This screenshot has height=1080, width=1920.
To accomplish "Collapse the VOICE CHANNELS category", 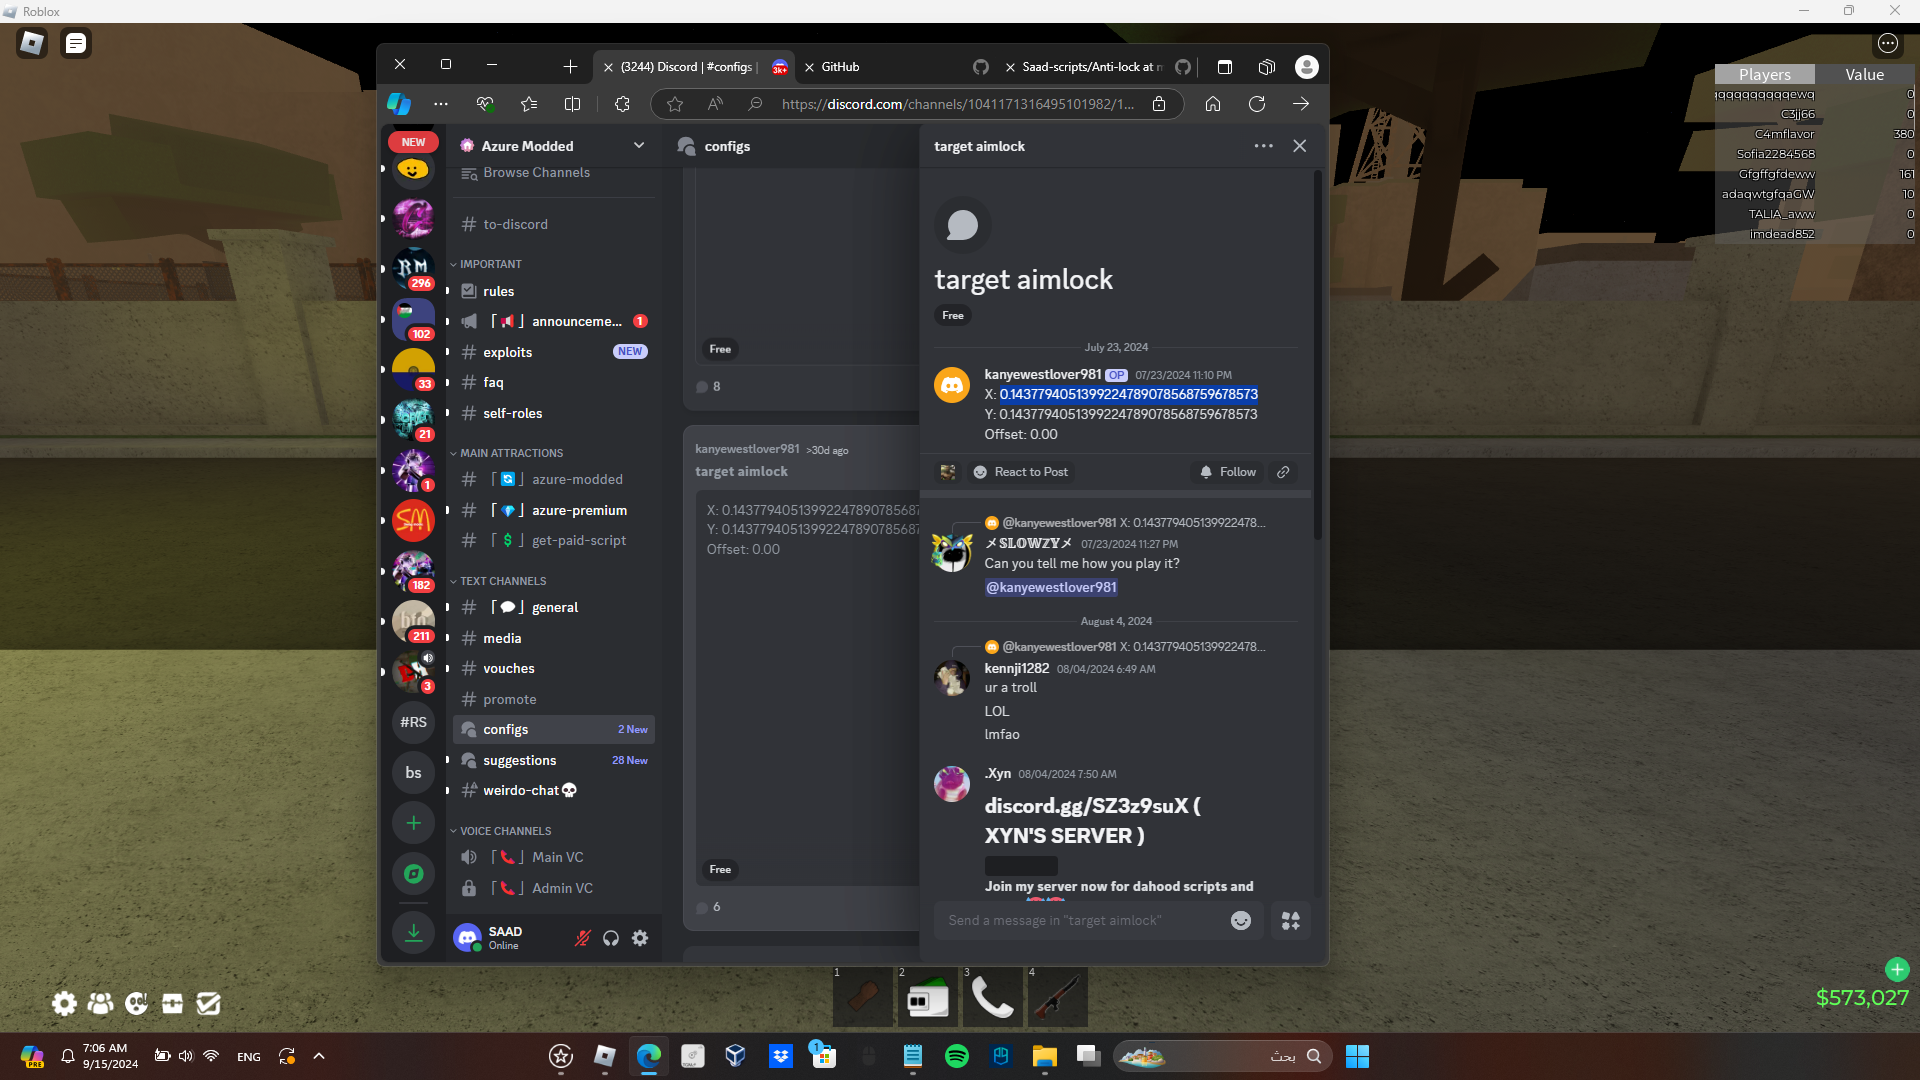I will click(505, 831).
